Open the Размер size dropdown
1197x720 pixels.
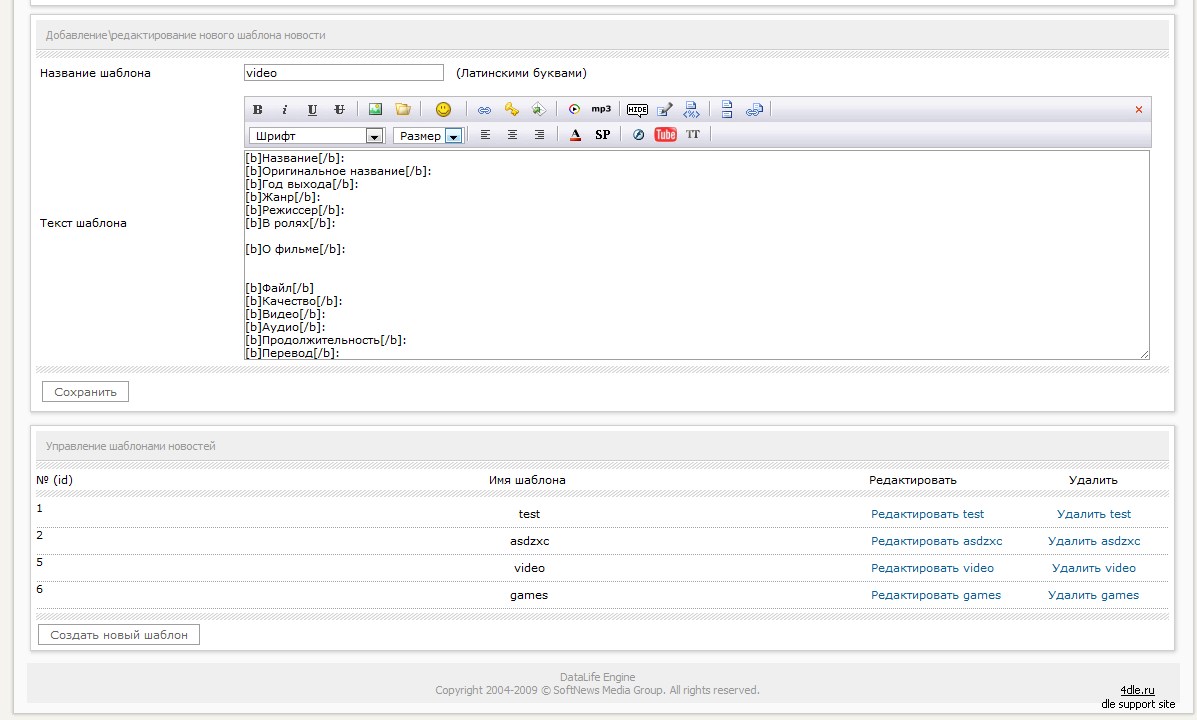point(428,136)
